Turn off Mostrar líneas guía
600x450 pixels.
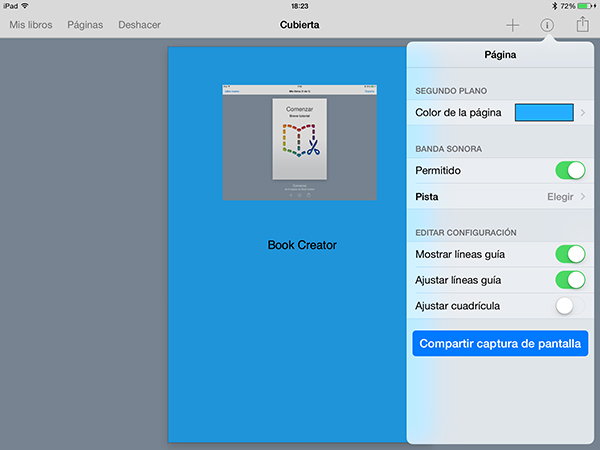pyautogui.click(x=570, y=254)
